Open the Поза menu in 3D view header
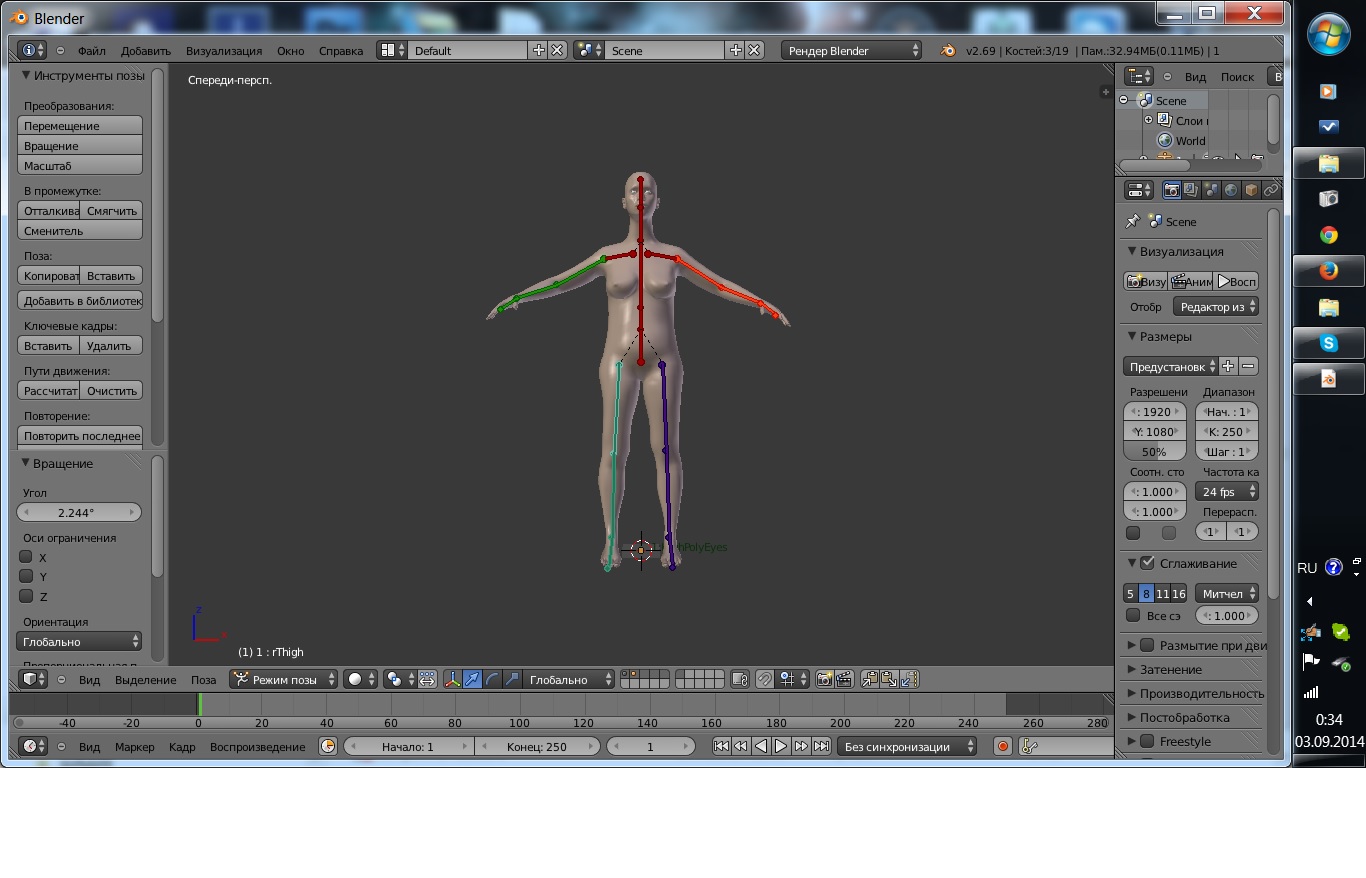This screenshot has height=878, width=1366. coord(203,680)
